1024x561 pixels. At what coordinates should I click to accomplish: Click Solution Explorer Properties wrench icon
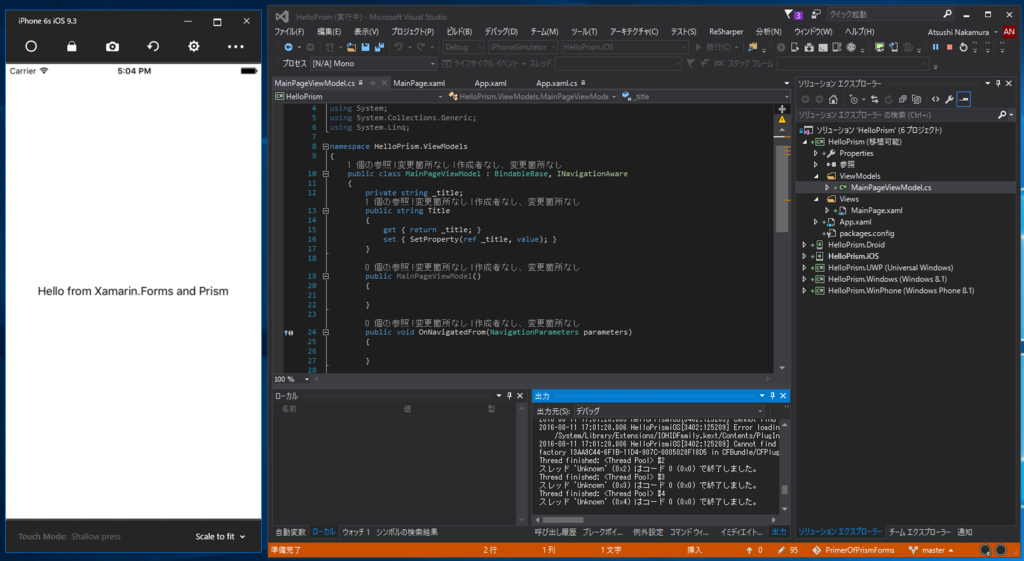(x=950, y=99)
